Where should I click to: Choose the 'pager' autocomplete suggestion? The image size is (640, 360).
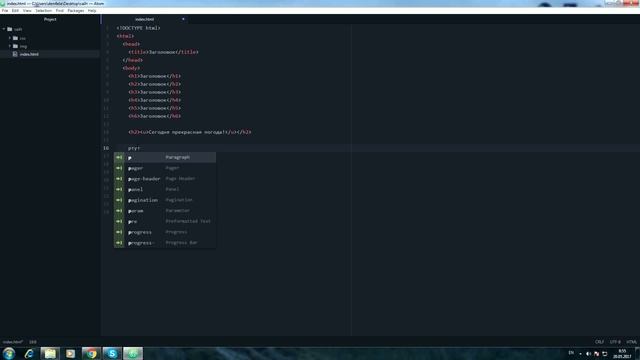pos(165,168)
